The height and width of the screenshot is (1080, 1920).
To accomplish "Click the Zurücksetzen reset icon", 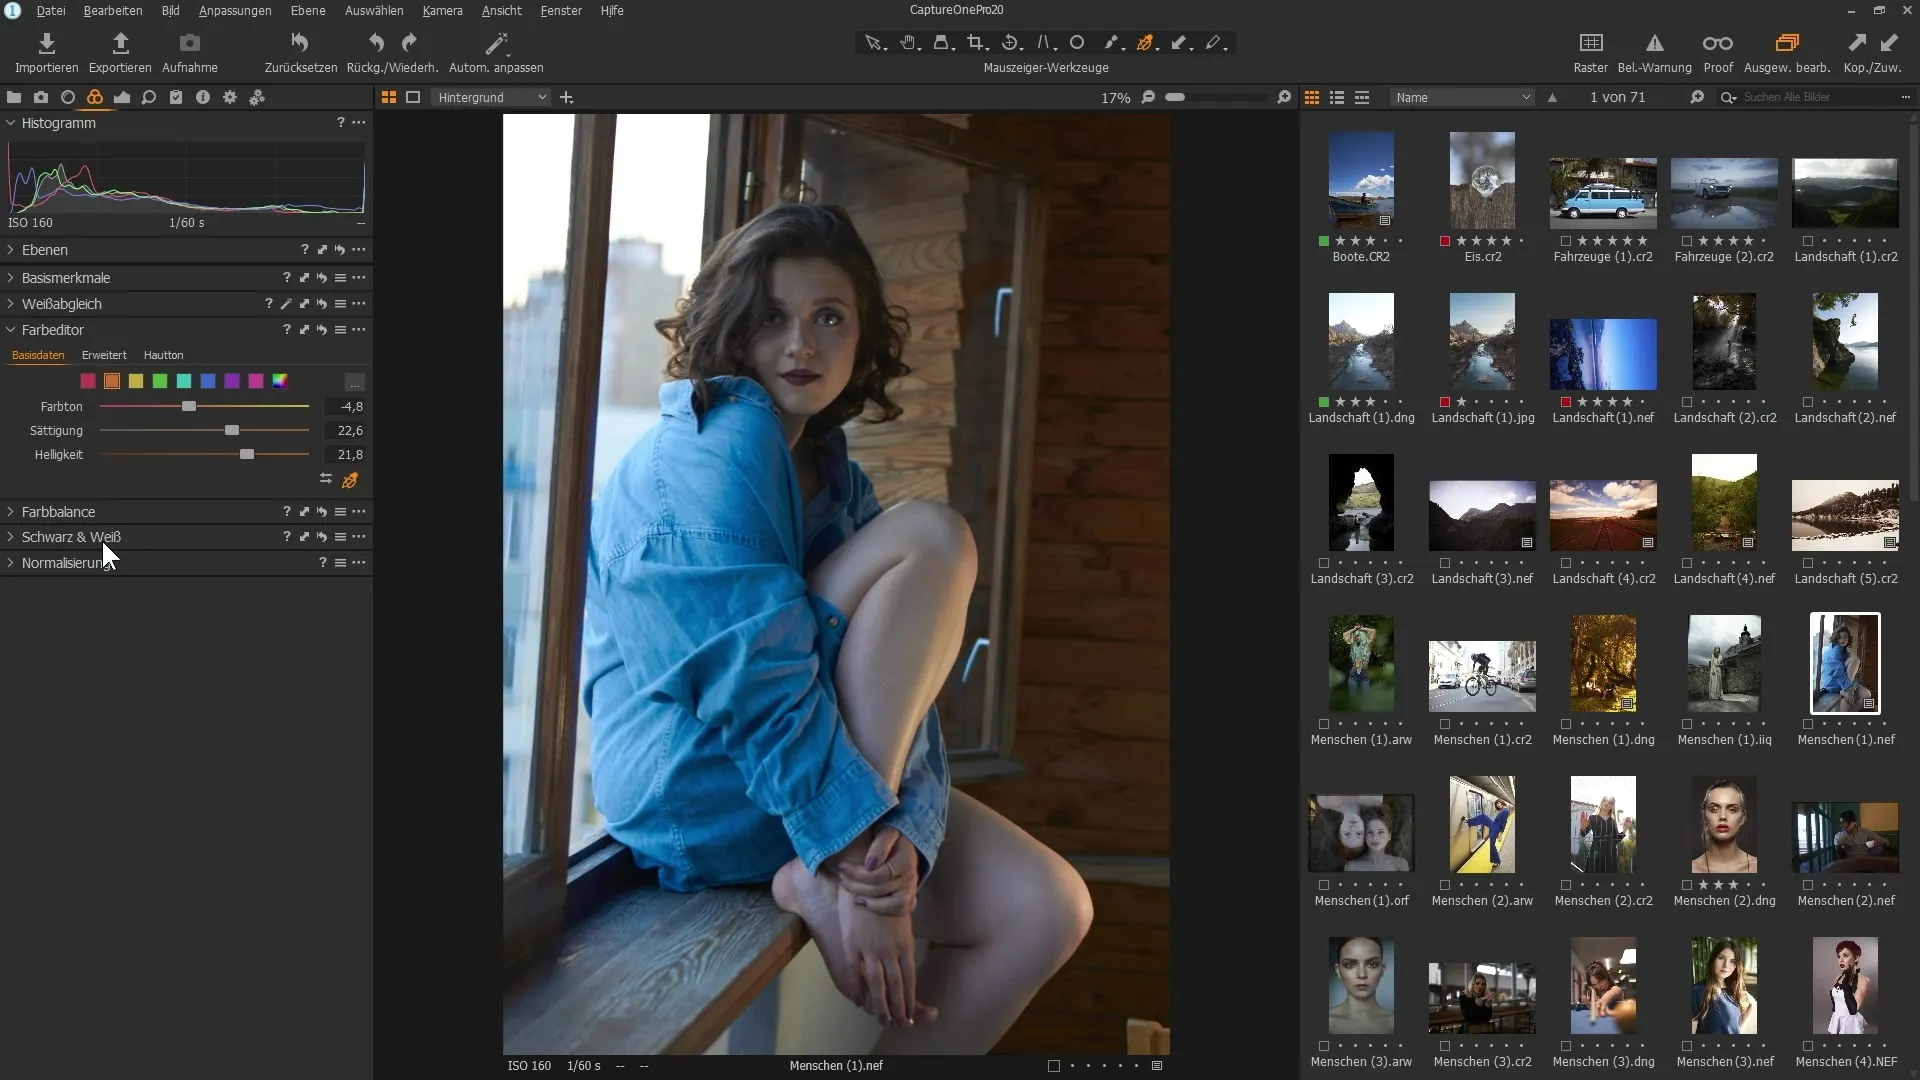I will pos(300,43).
